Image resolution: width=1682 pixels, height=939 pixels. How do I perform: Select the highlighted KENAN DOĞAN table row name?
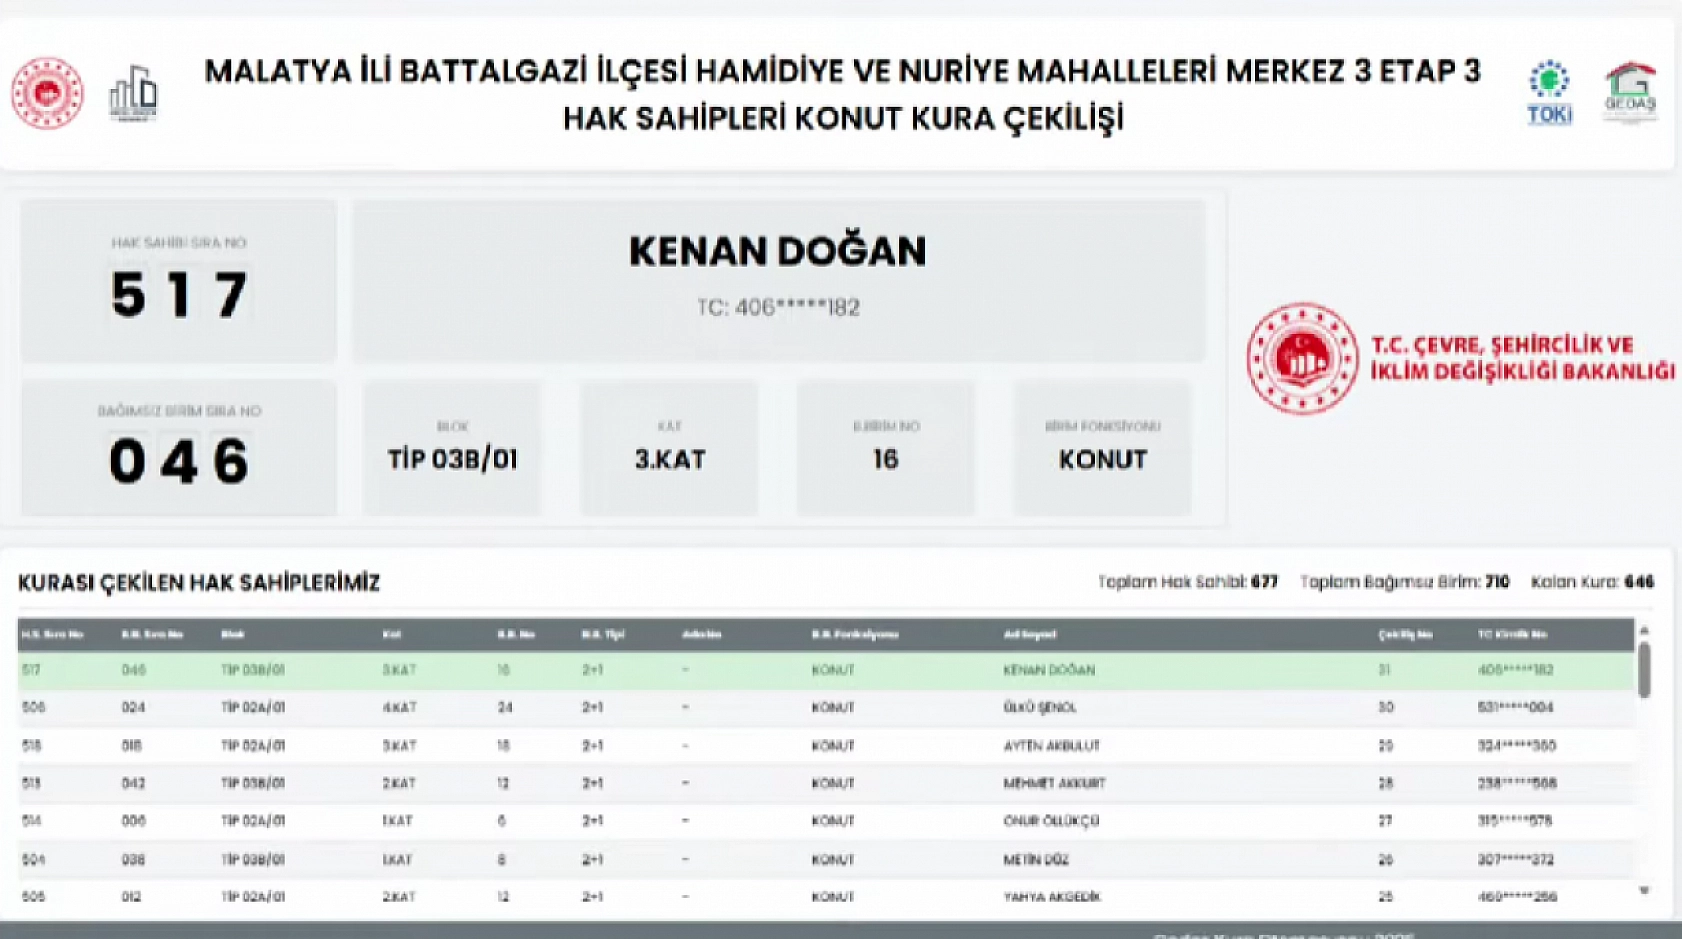click(x=1049, y=670)
